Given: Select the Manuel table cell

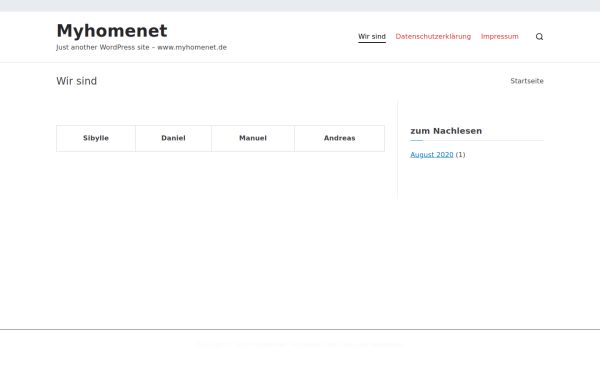Looking at the screenshot, I should tap(253, 138).
